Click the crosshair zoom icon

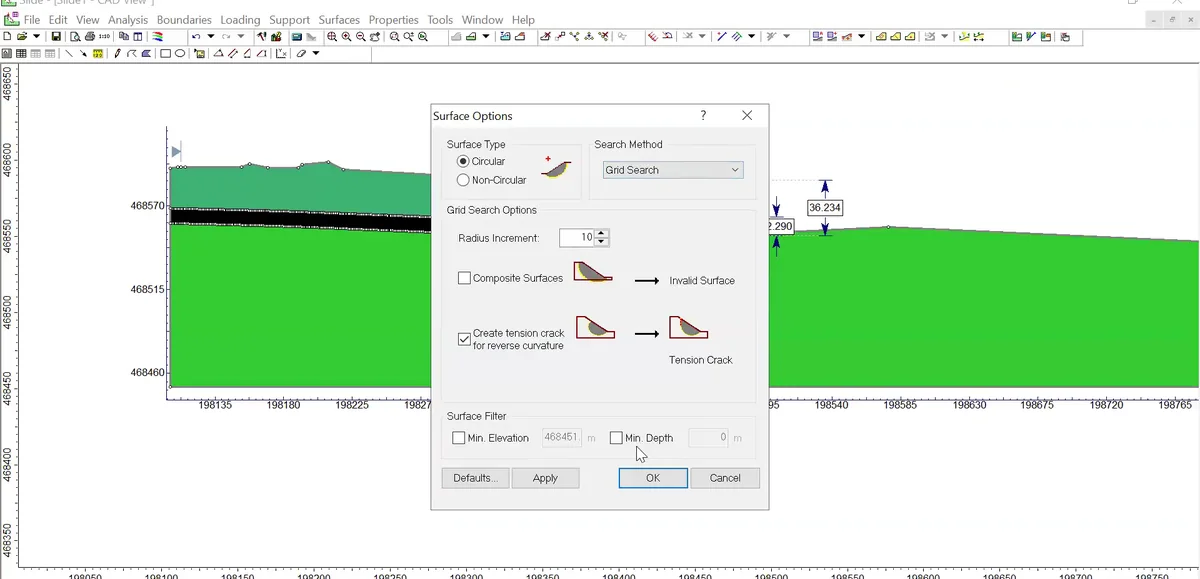click(332, 36)
